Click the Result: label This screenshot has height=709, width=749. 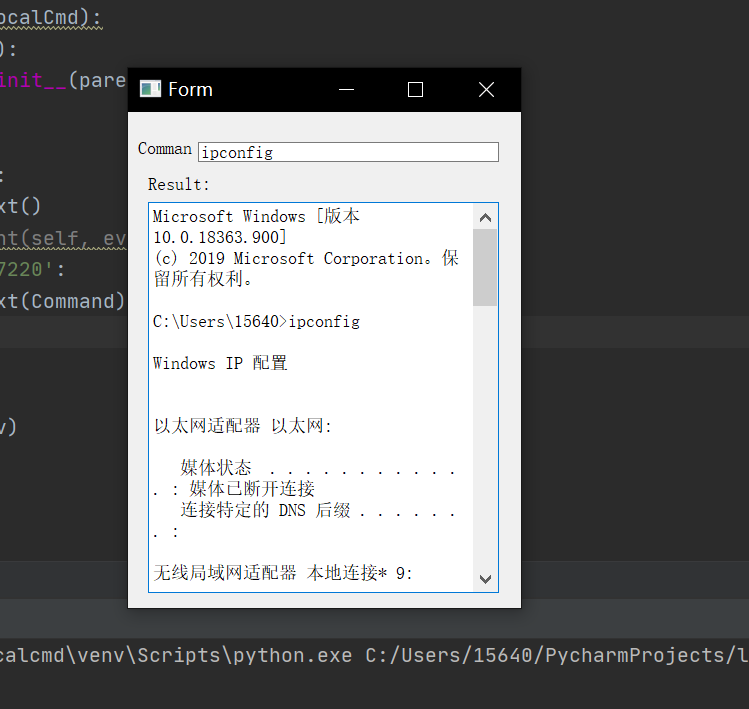click(x=179, y=184)
